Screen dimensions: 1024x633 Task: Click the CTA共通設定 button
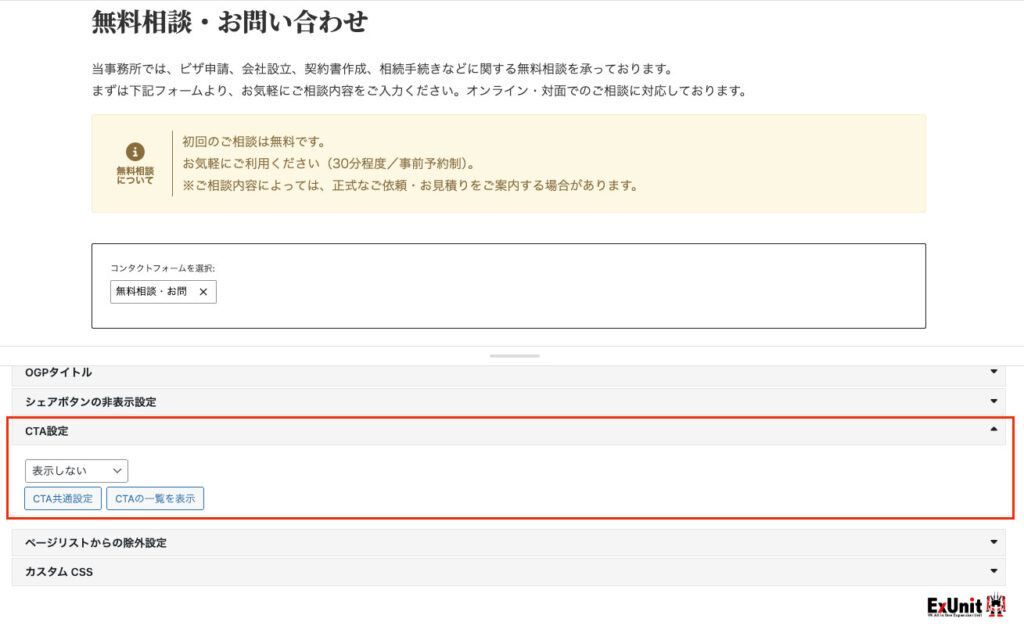tap(62, 498)
